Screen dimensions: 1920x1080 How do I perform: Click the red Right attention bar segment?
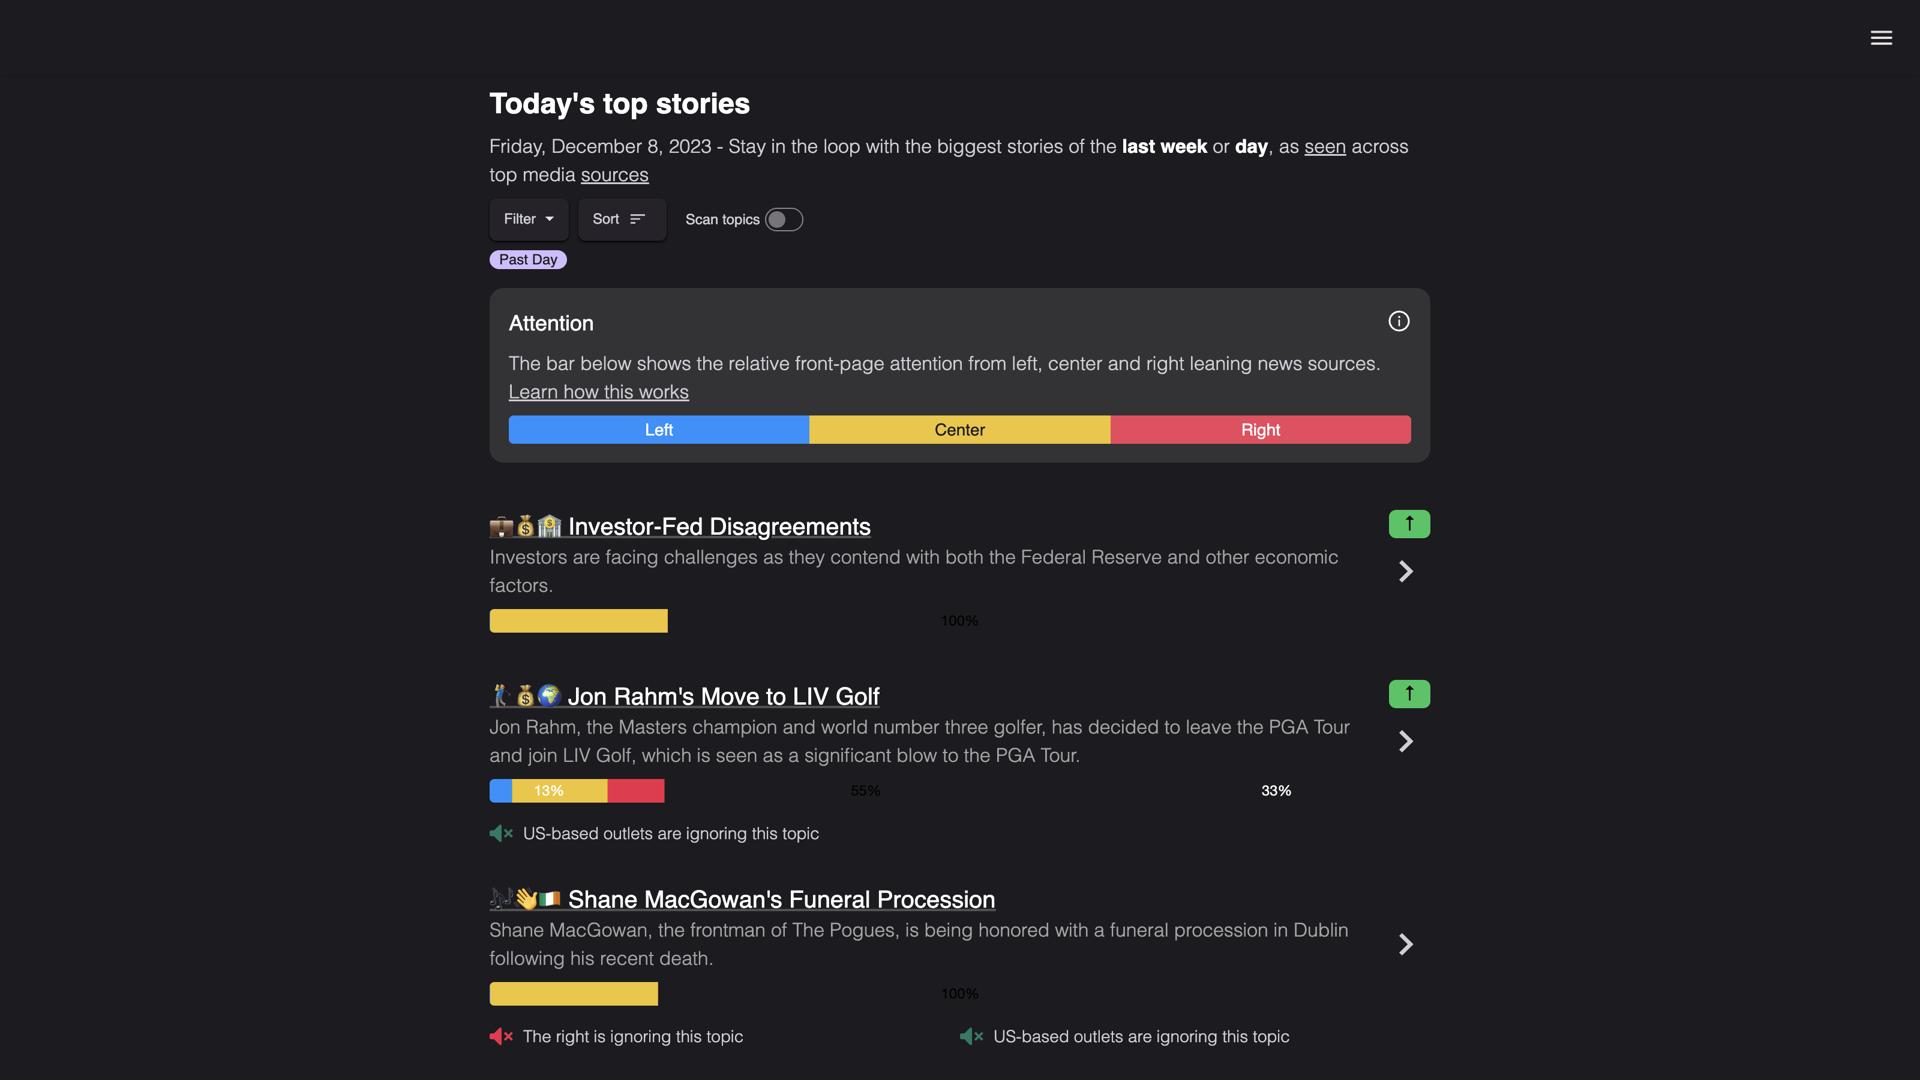pos(1260,430)
